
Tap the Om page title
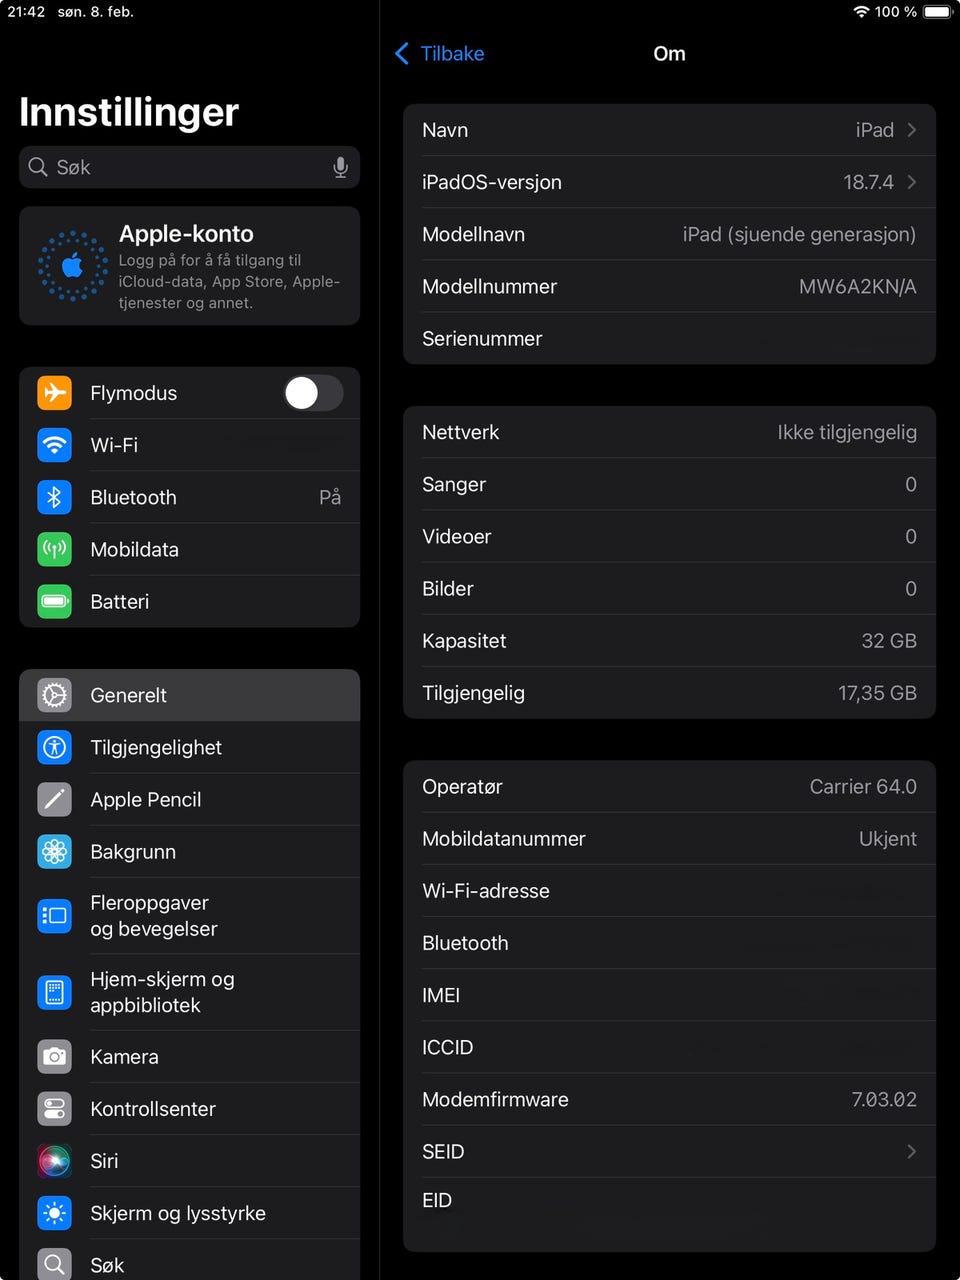(669, 53)
